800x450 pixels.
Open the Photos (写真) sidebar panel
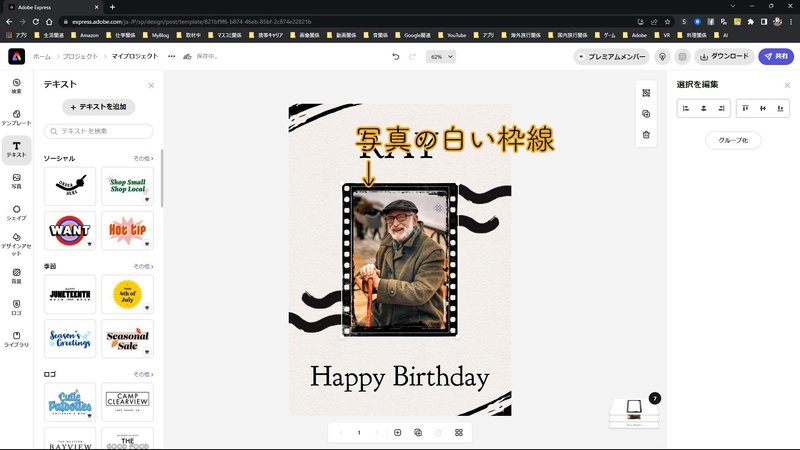(x=16, y=181)
